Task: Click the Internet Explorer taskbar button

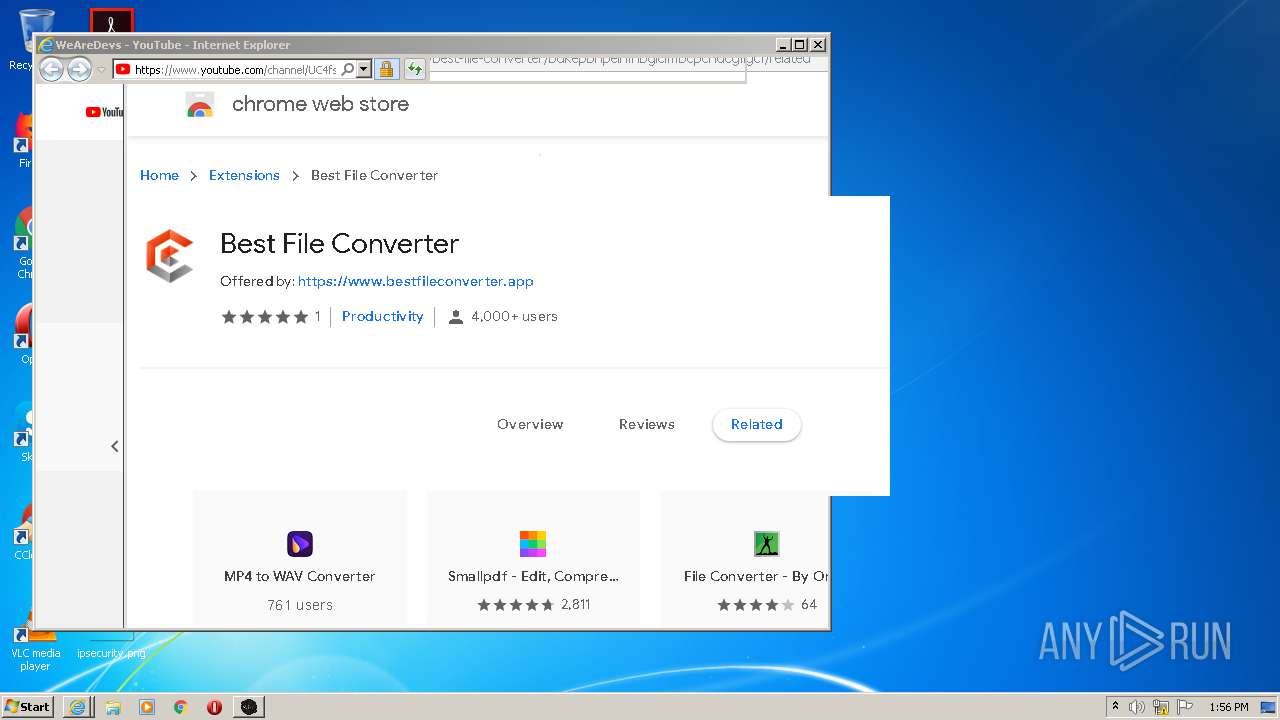Action: (x=77, y=706)
